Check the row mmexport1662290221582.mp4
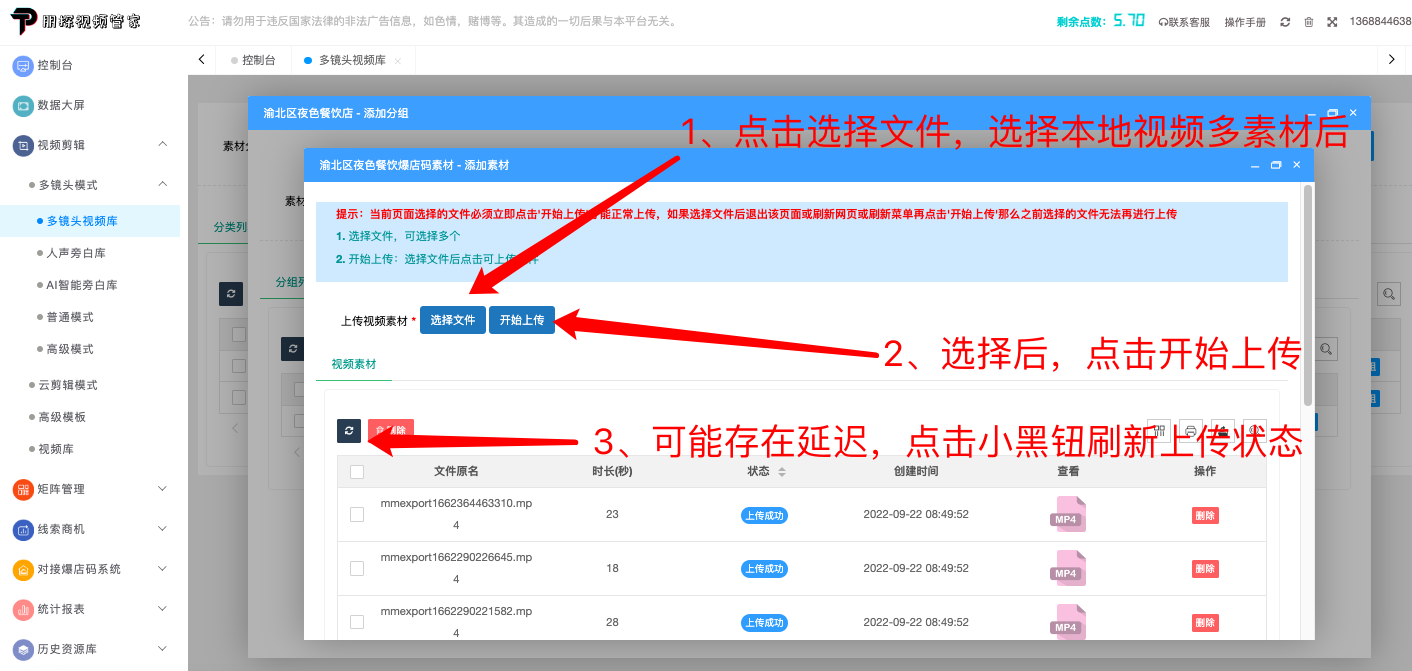This screenshot has width=1412, height=671. [357, 622]
